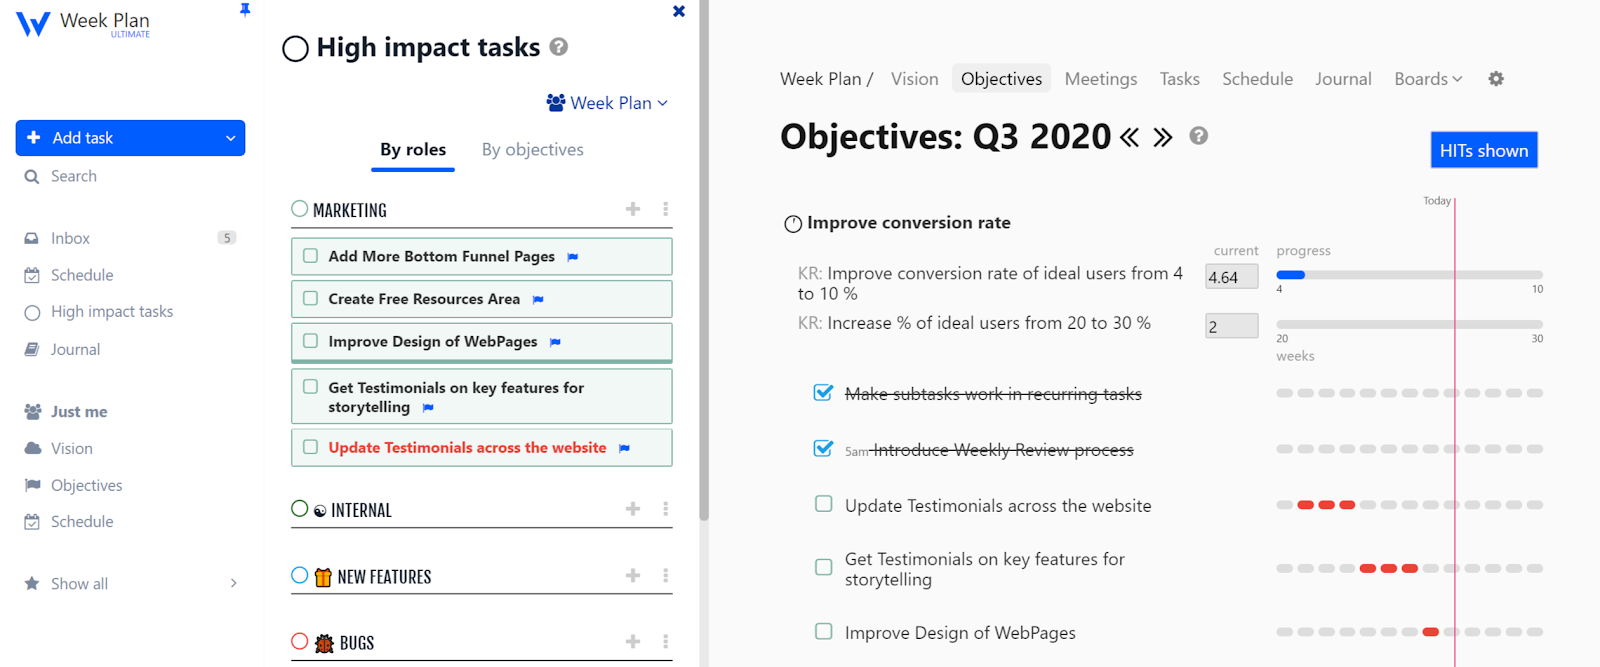1600x667 pixels.
Task: Open Tasks in top navigation
Action: pyautogui.click(x=1179, y=79)
